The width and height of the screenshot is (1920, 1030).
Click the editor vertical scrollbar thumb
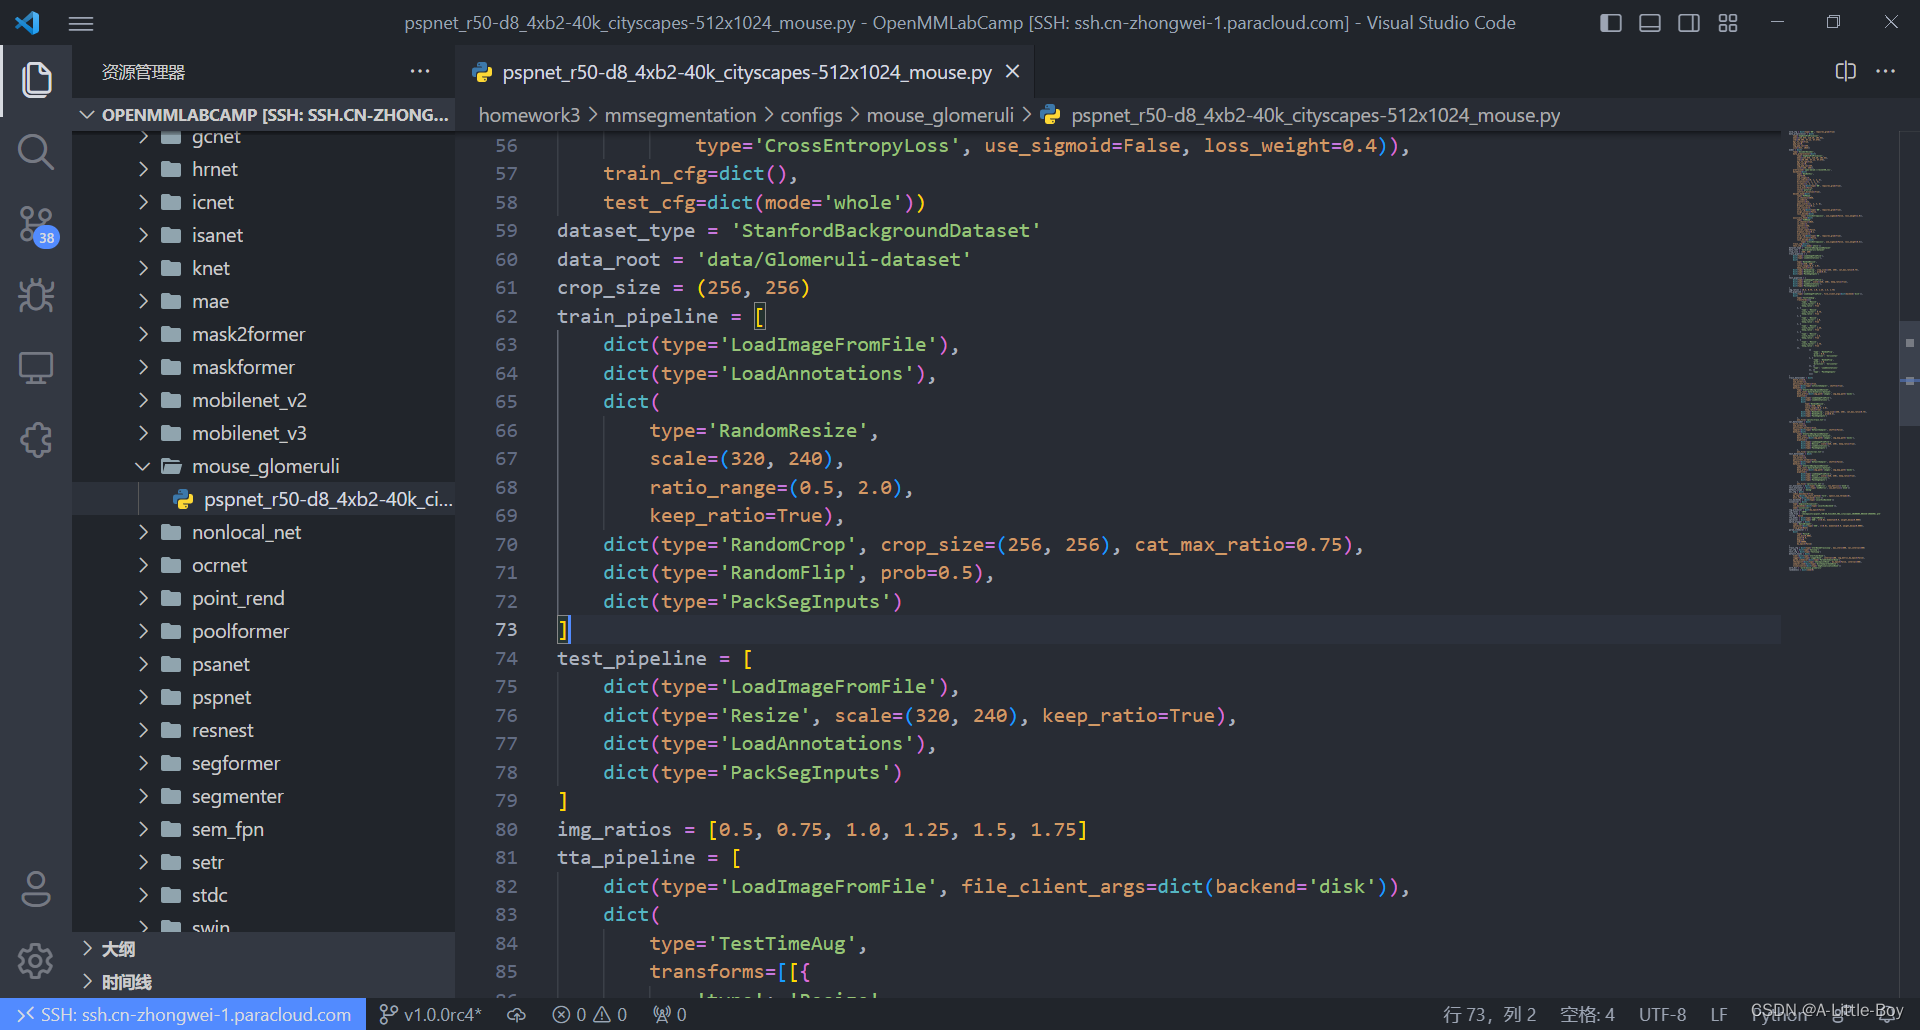click(x=1909, y=374)
